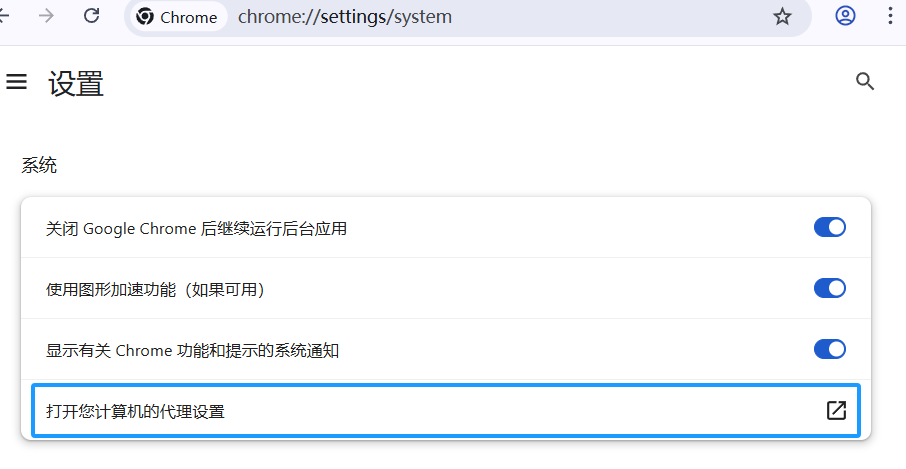Image resolution: width=906 pixels, height=469 pixels.
Task: Bookmark this page with the star icon
Action: point(782,17)
